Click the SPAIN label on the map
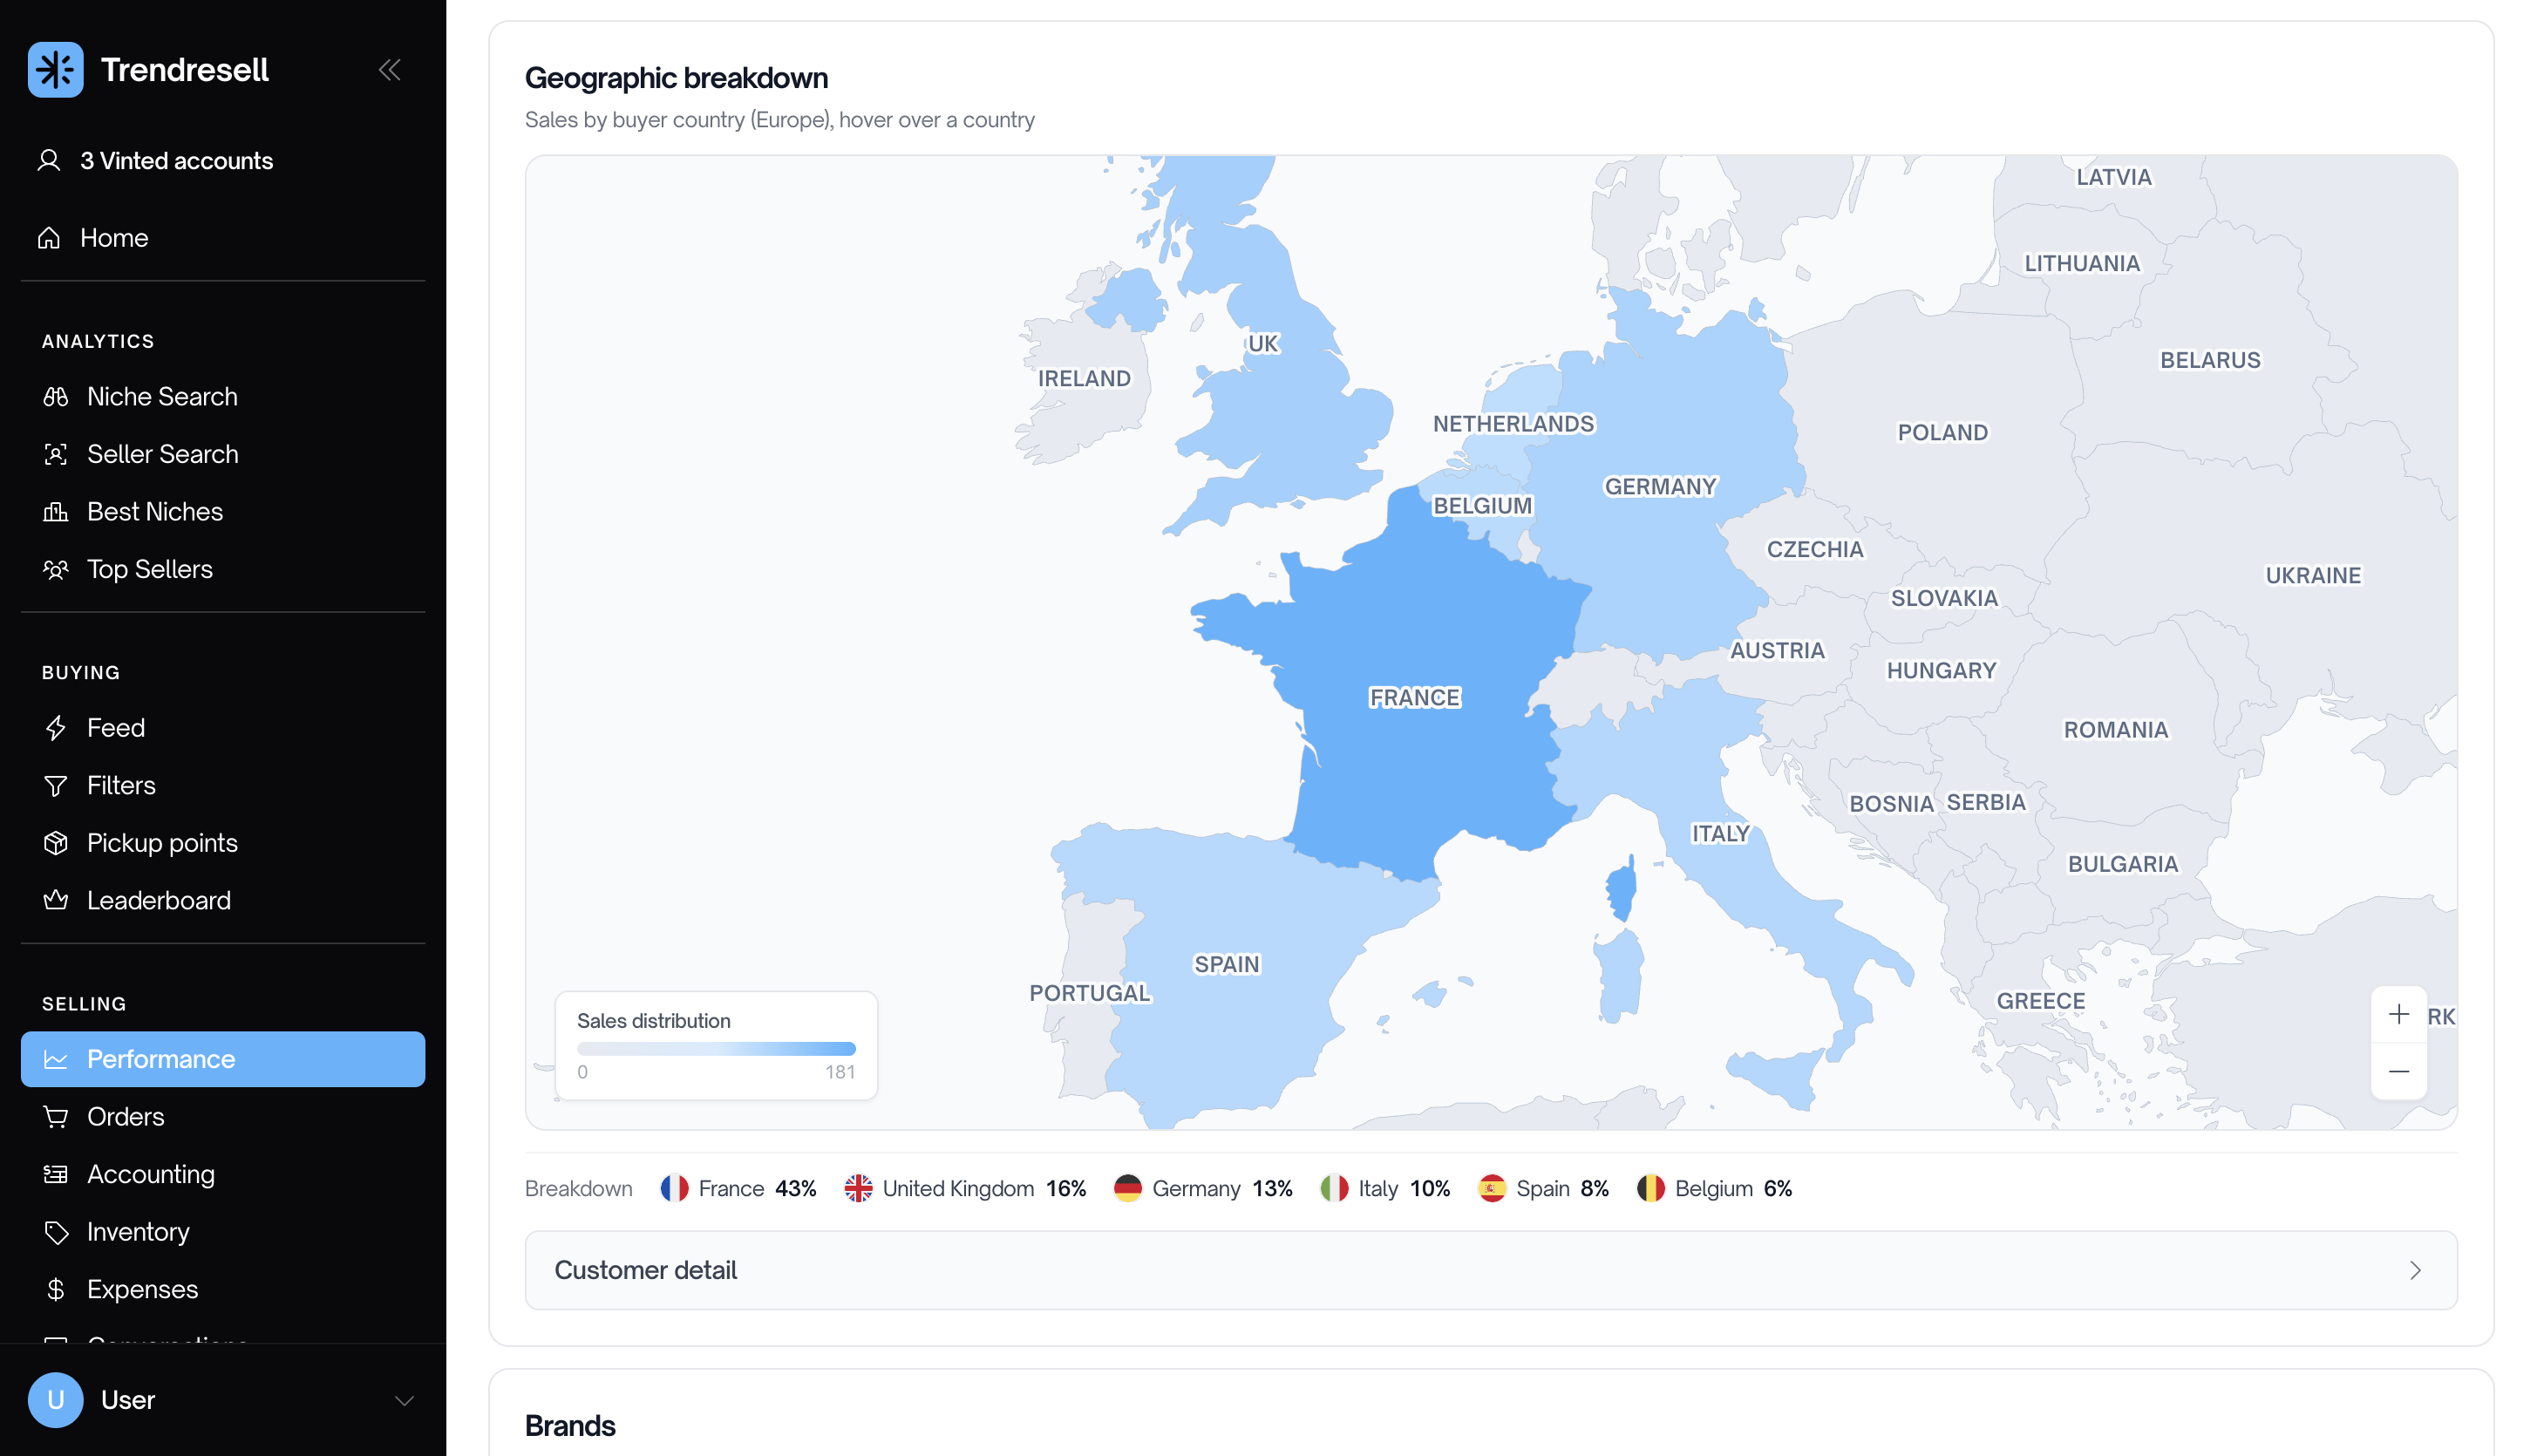This screenshot has width=2537, height=1456. 1227,964
